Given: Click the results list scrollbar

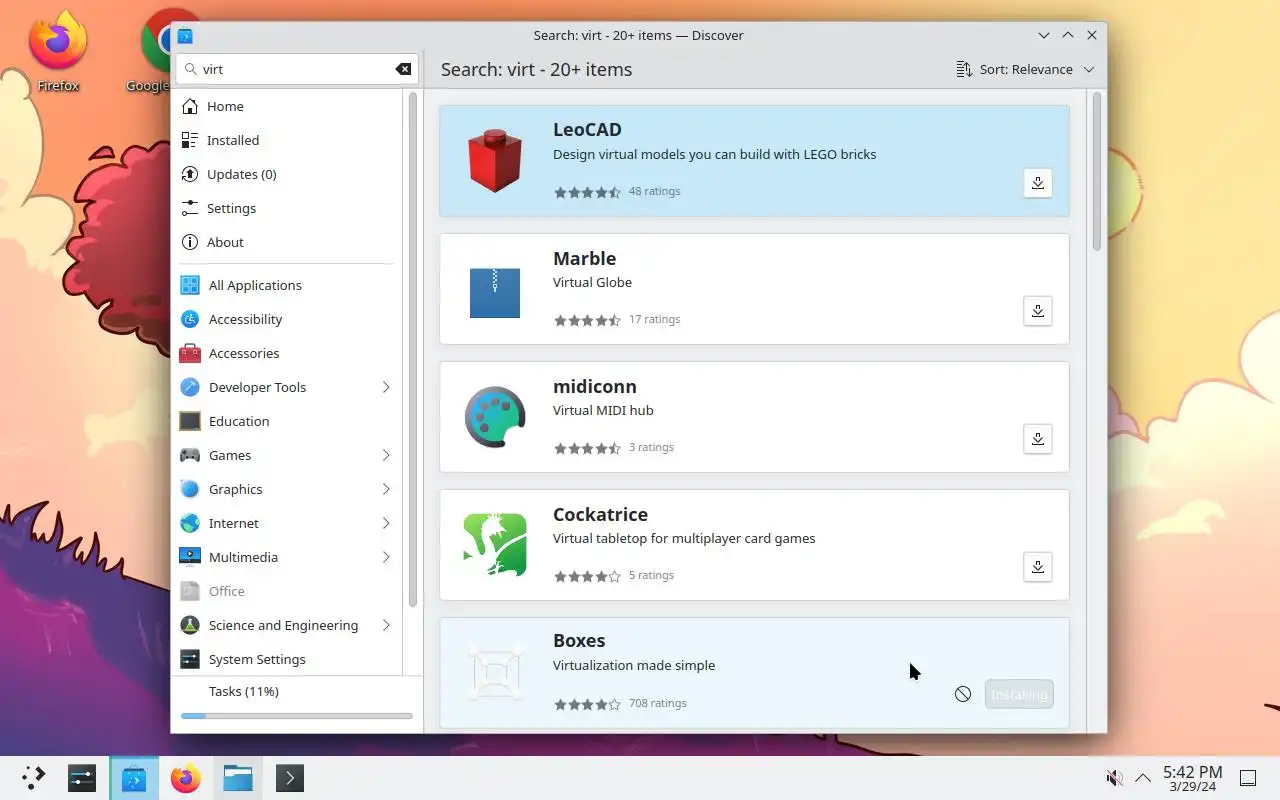Looking at the screenshot, I should pos(1096,172).
